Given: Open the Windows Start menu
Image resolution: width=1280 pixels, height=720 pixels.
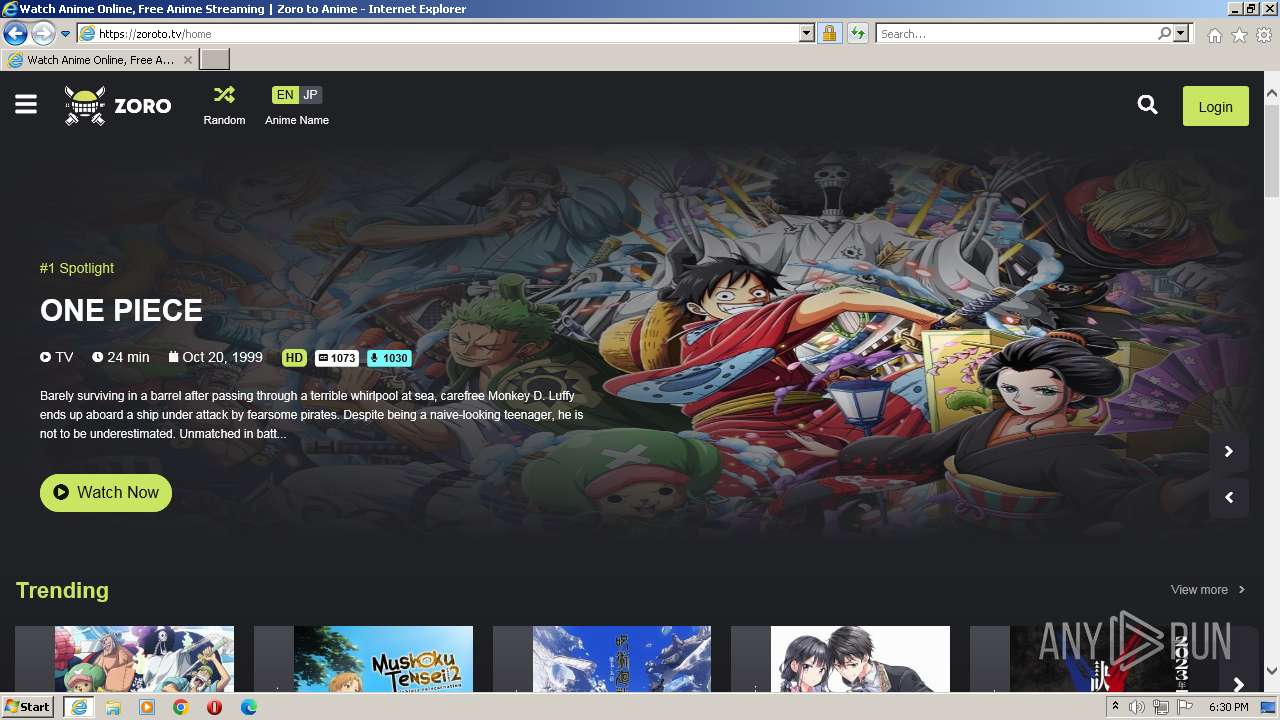Looking at the screenshot, I should point(28,707).
